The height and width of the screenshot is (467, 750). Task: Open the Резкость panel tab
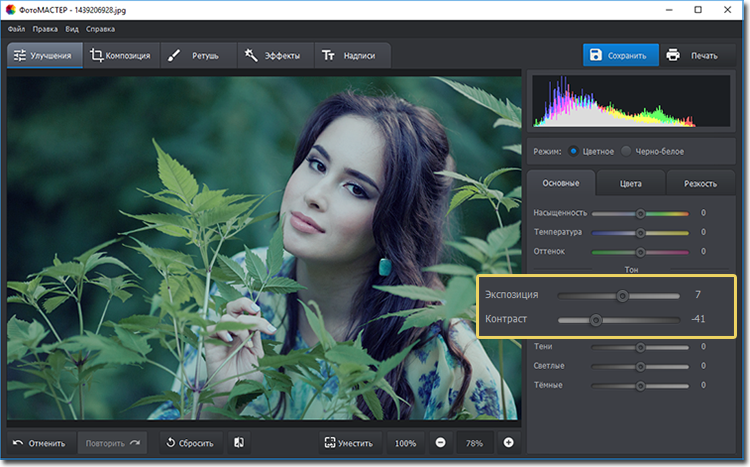pyautogui.click(x=699, y=183)
